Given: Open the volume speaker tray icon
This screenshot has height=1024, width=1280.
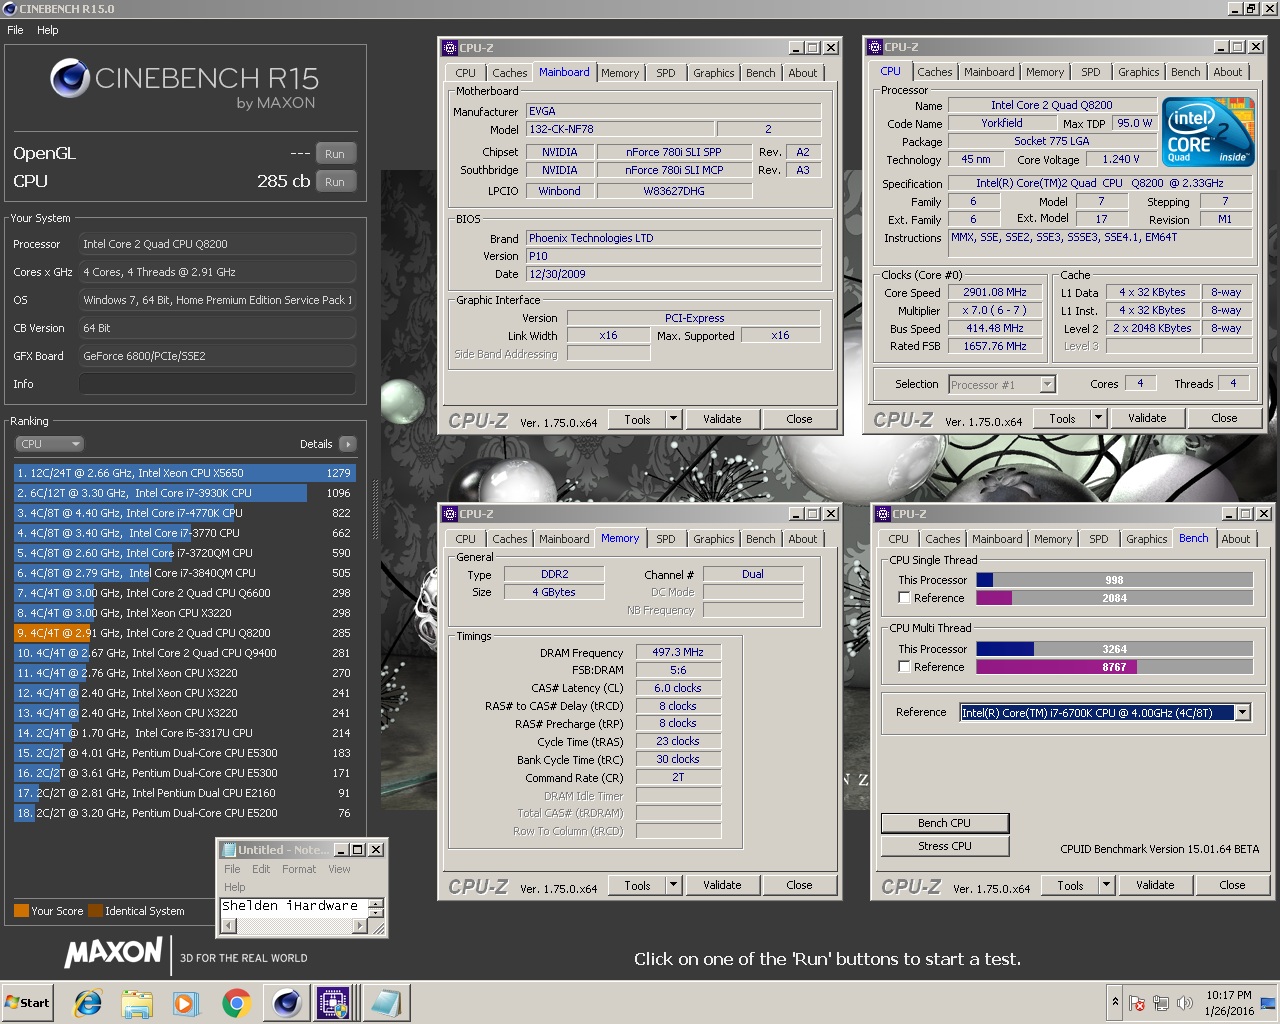Looking at the screenshot, I should (1185, 1003).
